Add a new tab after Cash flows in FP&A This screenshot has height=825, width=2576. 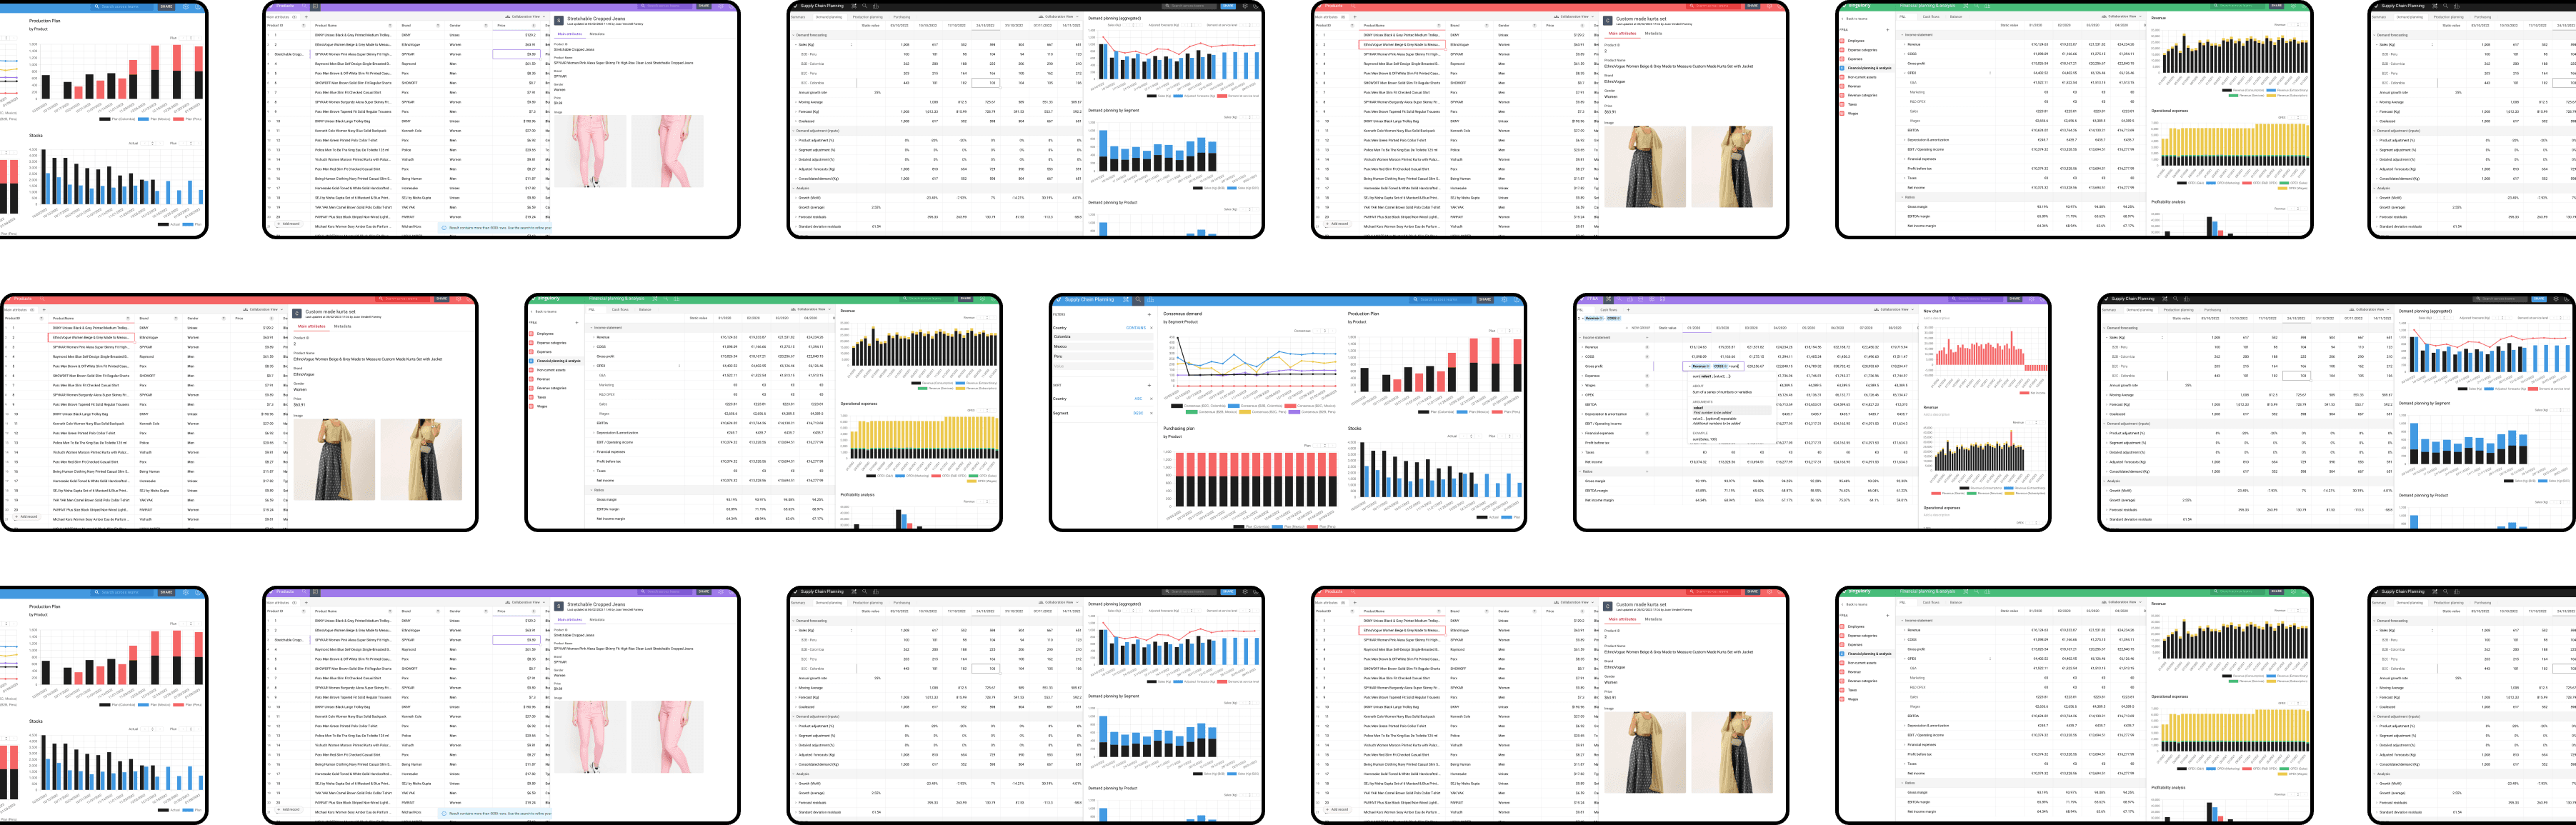coord(1628,310)
